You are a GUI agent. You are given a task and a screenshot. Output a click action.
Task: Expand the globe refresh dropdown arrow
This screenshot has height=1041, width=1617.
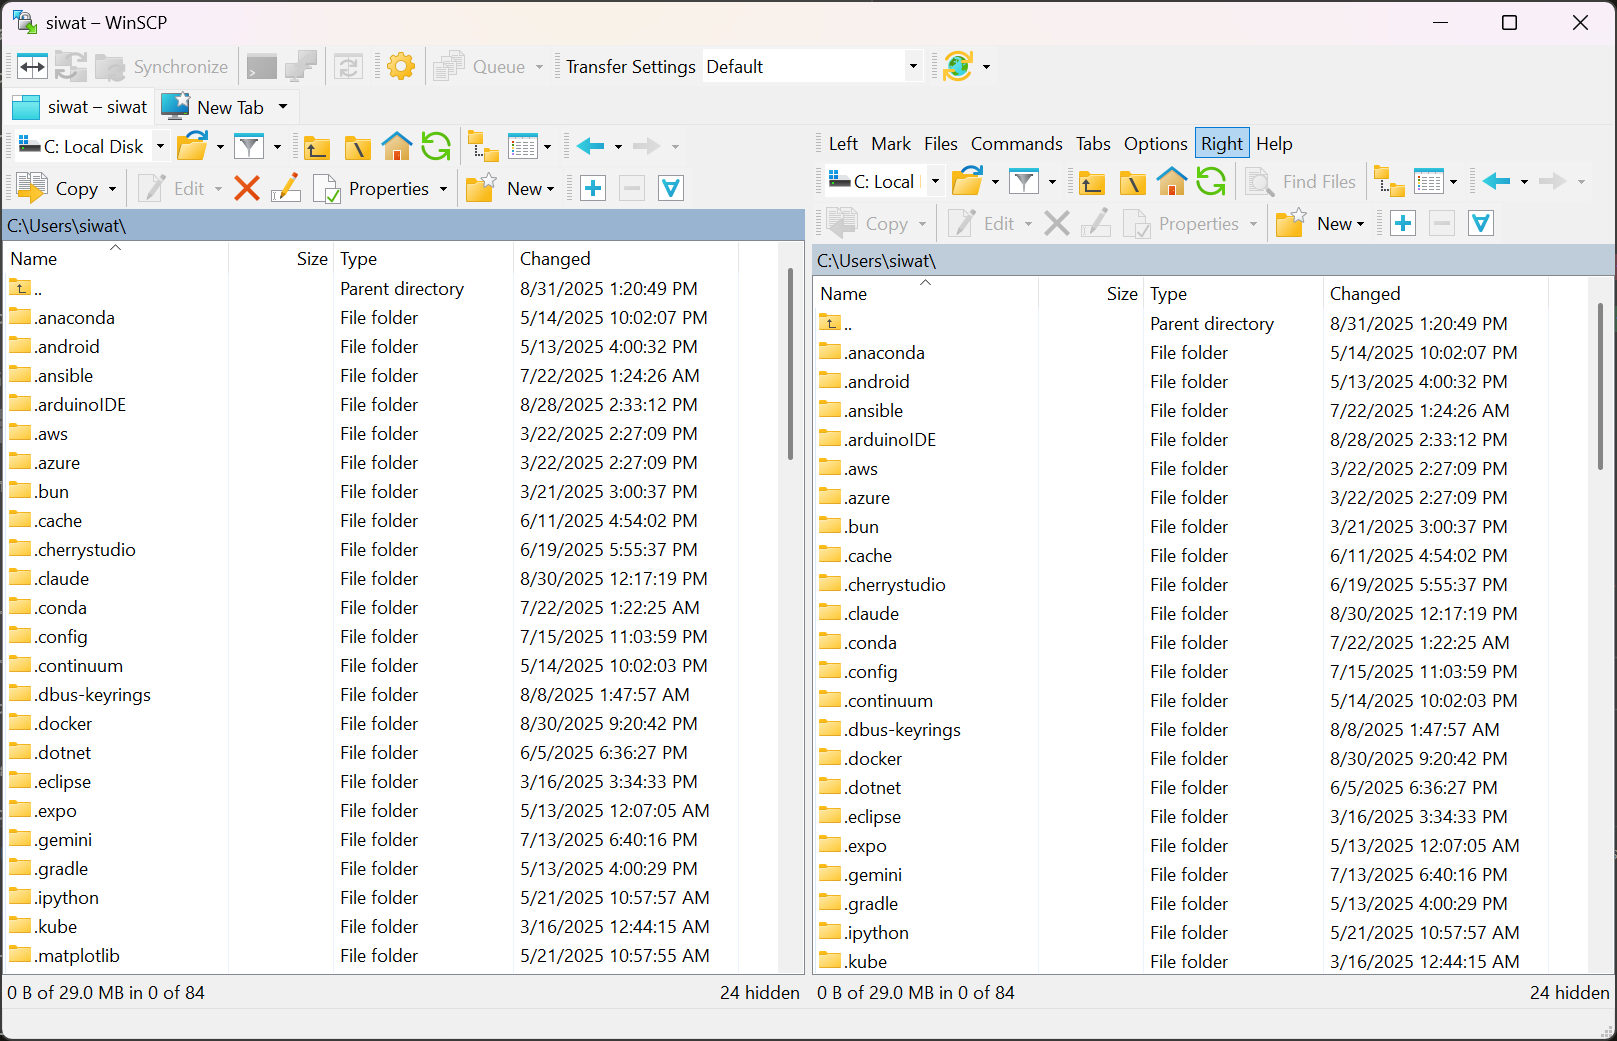986,67
